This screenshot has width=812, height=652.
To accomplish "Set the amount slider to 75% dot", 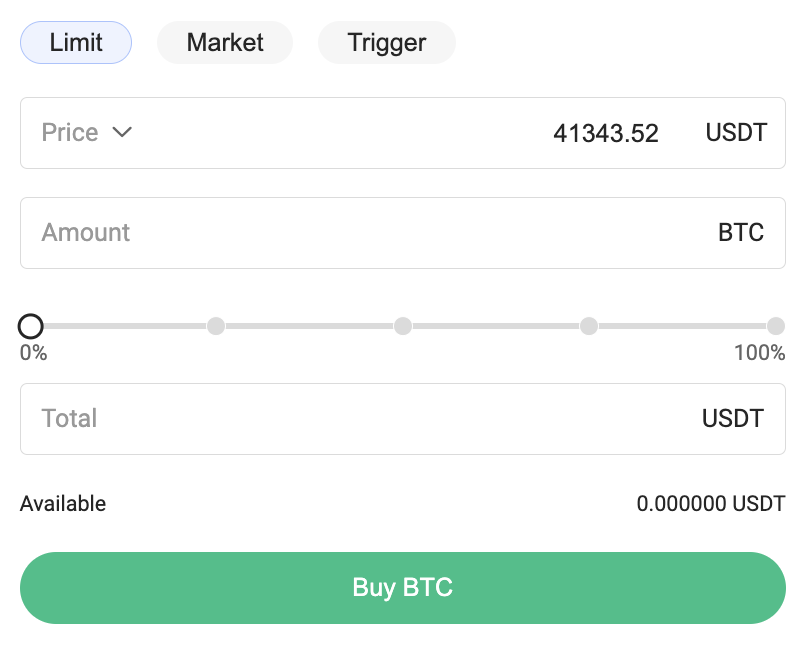I will pos(589,326).
